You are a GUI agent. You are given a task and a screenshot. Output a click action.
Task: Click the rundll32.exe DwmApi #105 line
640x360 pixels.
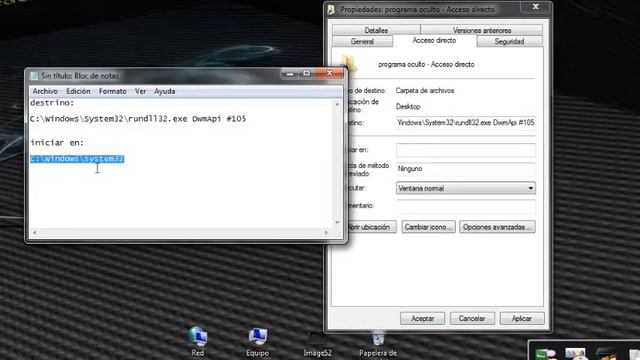(138, 119)
